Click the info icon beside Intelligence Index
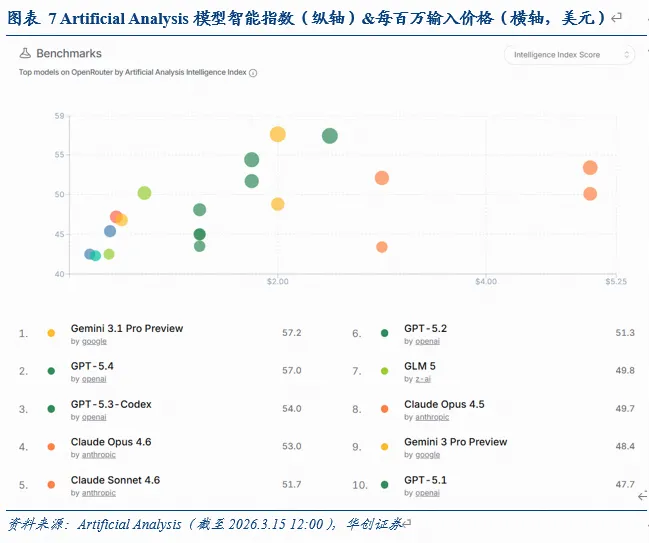The height and width of the screenshot is (543, 649). (253, 73)
